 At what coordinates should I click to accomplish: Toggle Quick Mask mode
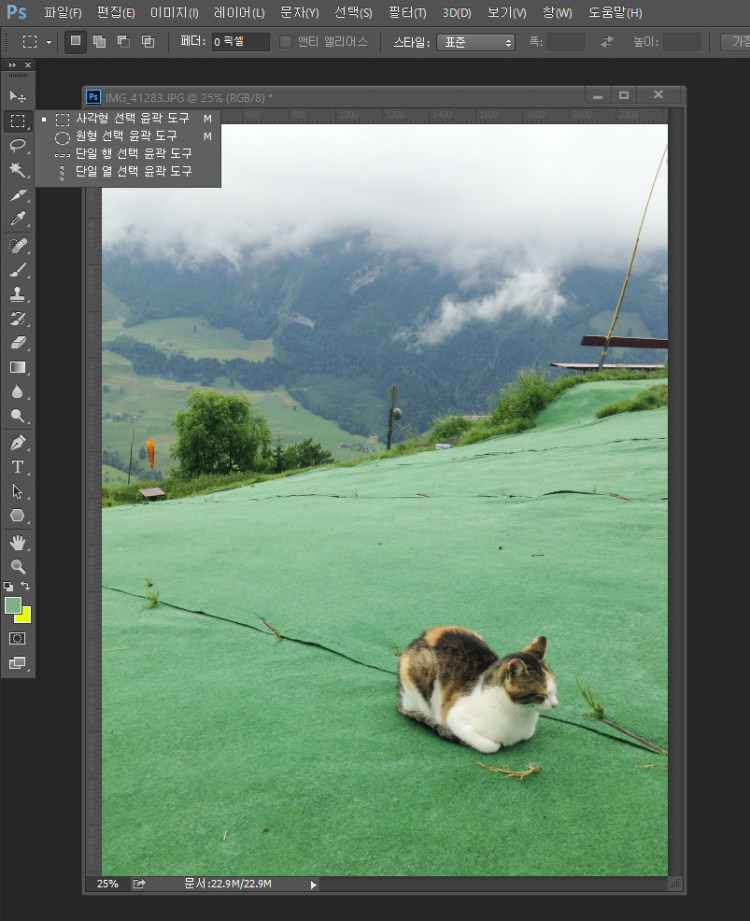click(17, 638)
